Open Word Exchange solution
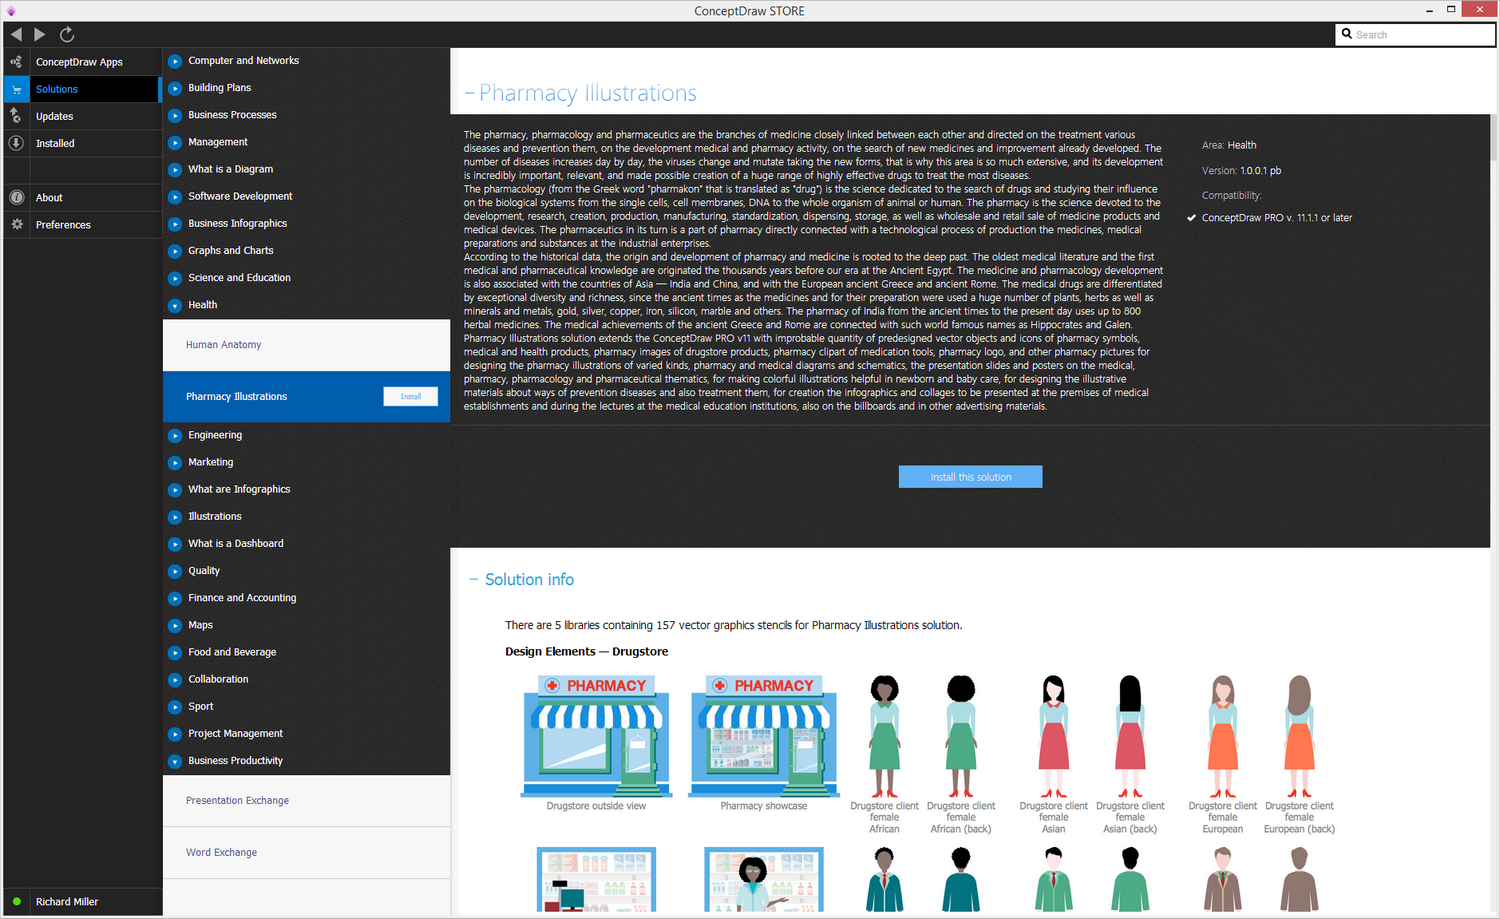 (x=306, y=853)
